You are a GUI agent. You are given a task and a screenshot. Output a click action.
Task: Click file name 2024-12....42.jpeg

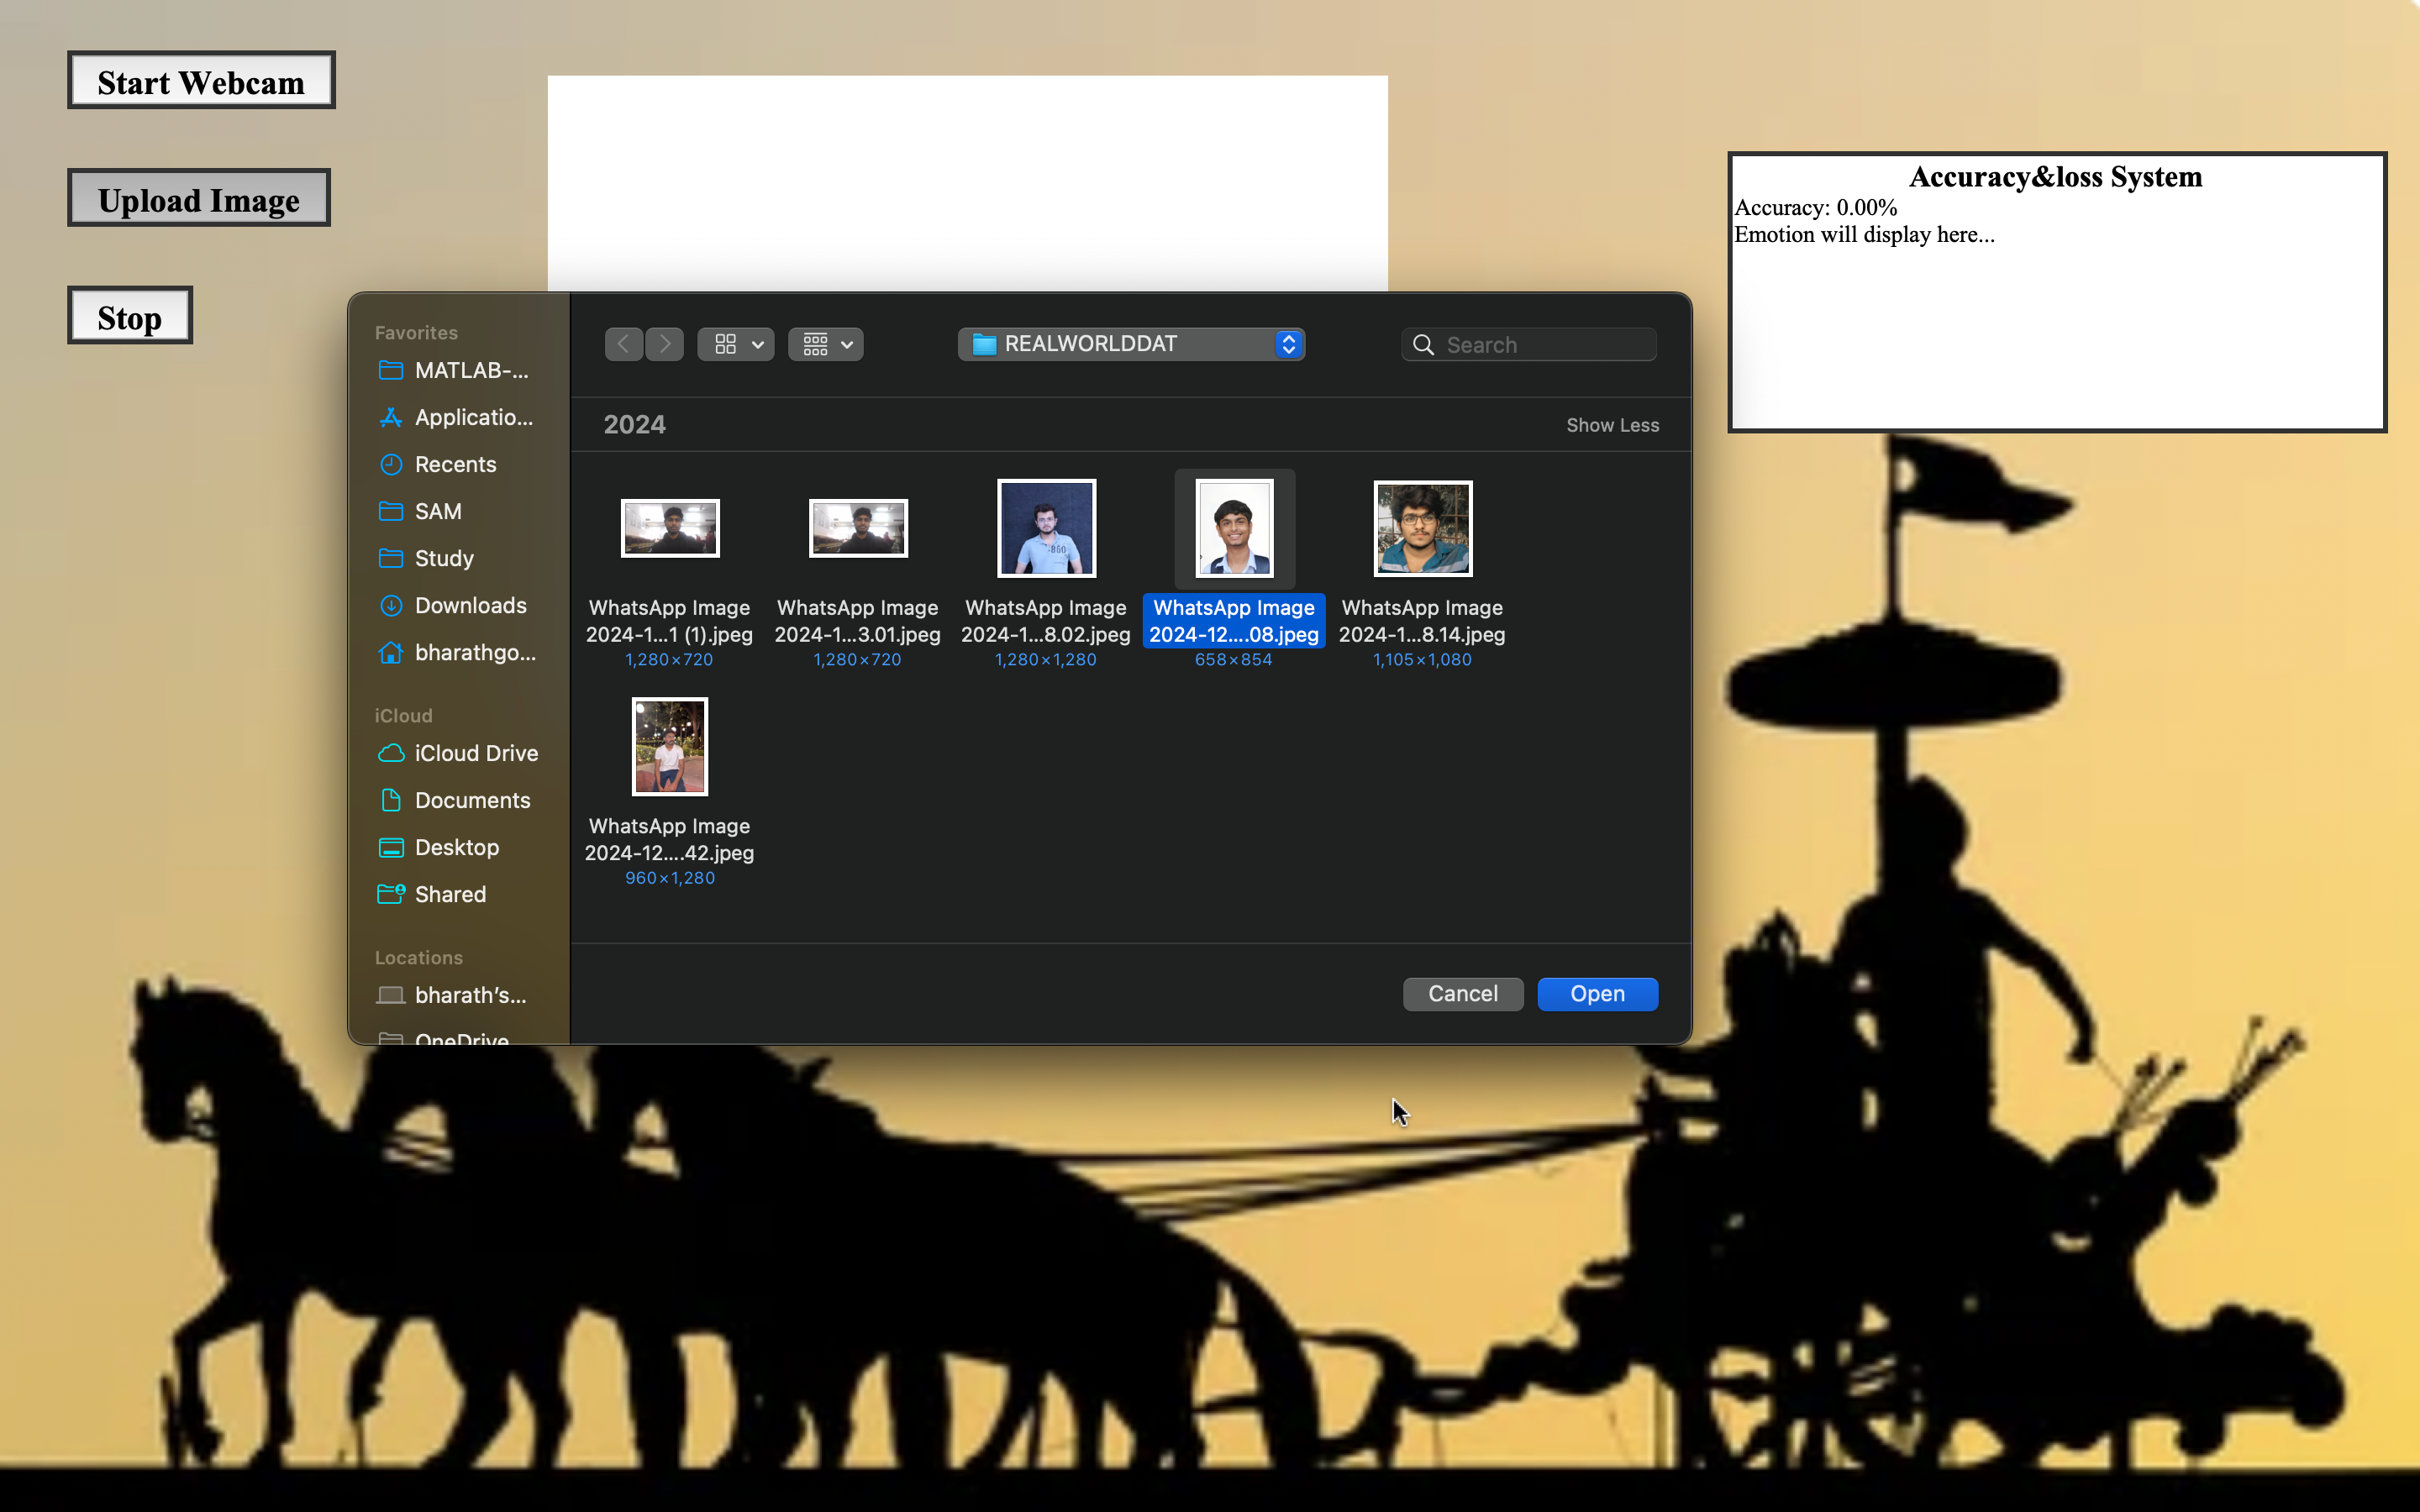pos(669,839)
